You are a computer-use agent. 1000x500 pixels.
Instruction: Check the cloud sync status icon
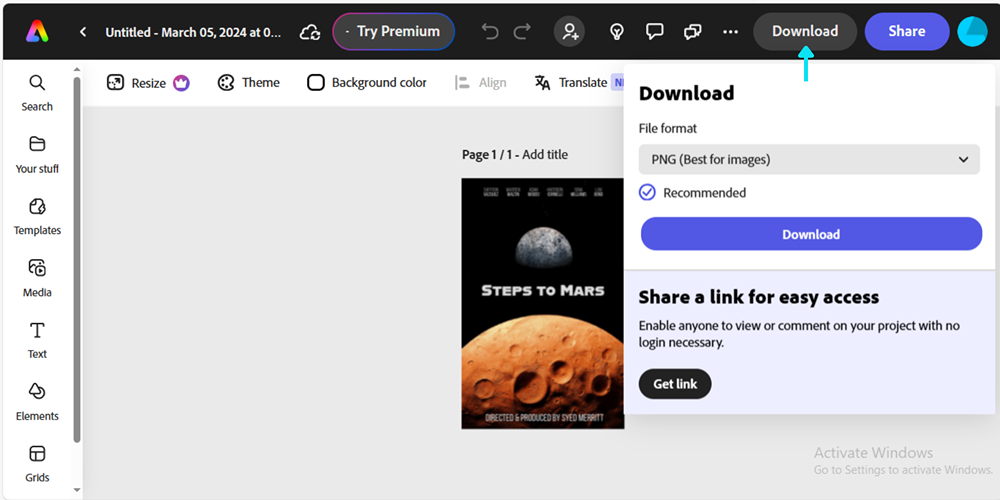310,32
